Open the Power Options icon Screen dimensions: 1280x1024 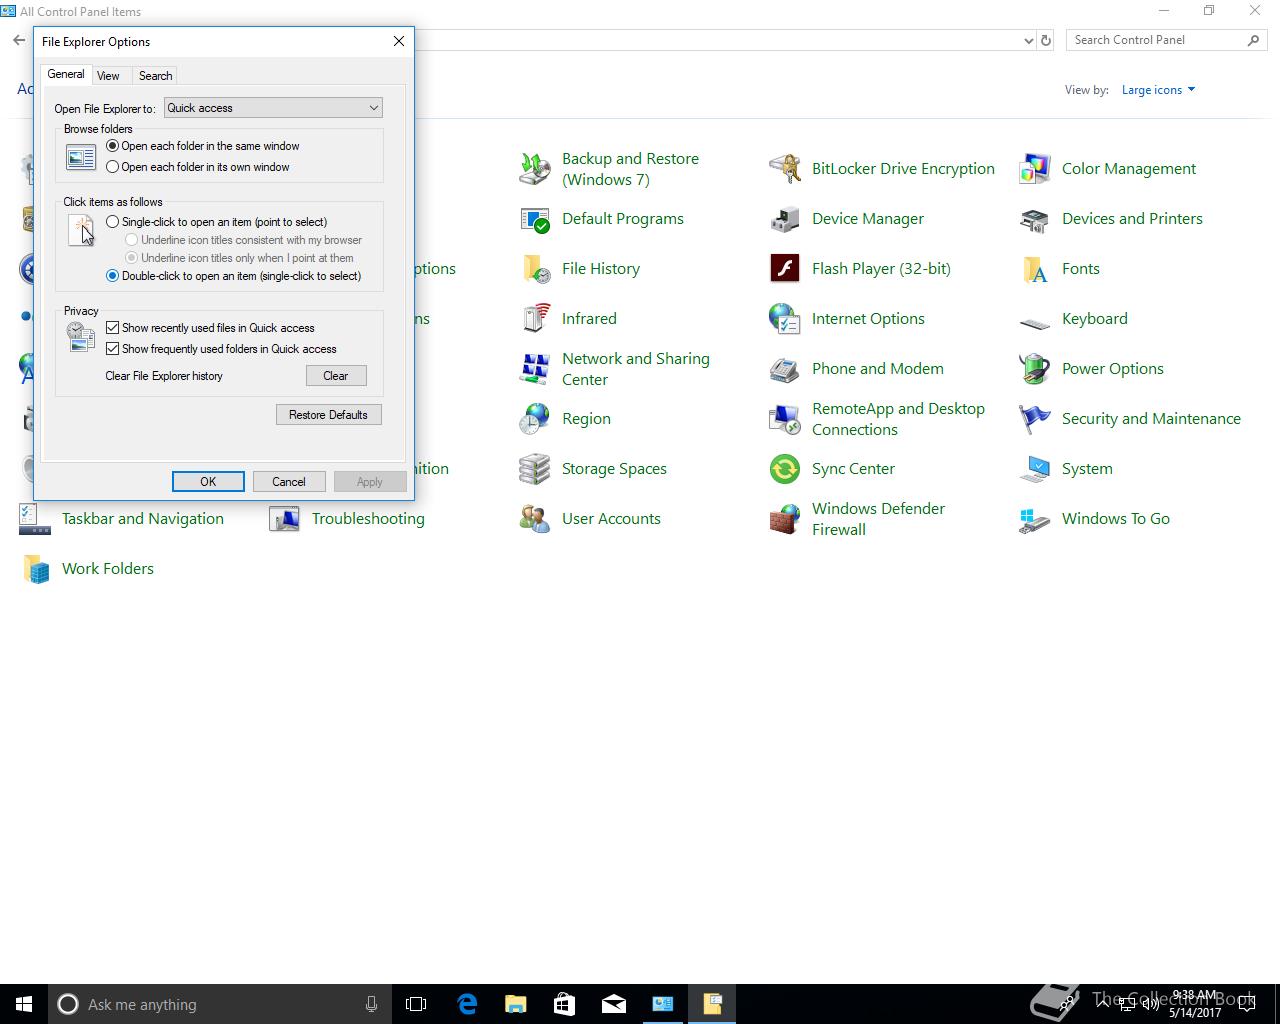1035,369
